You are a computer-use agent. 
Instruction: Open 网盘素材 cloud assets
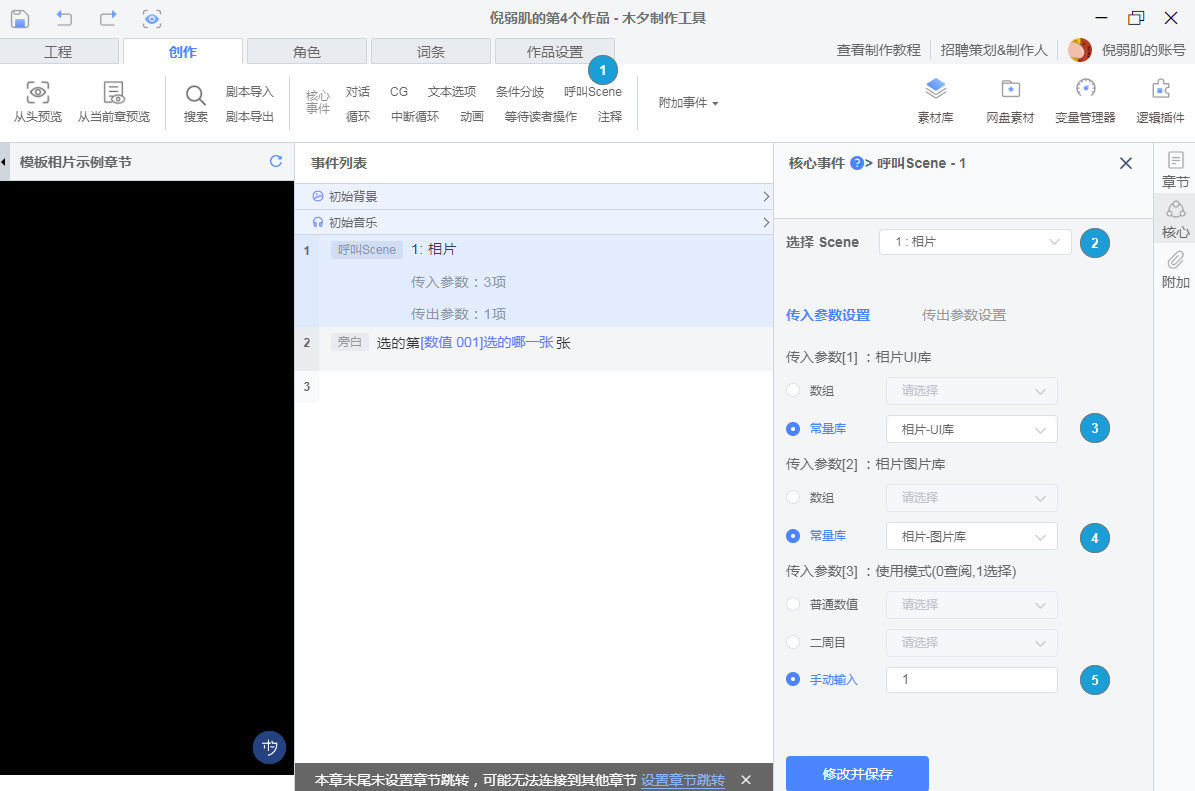pyautogui.click(x=1010, y=101)
